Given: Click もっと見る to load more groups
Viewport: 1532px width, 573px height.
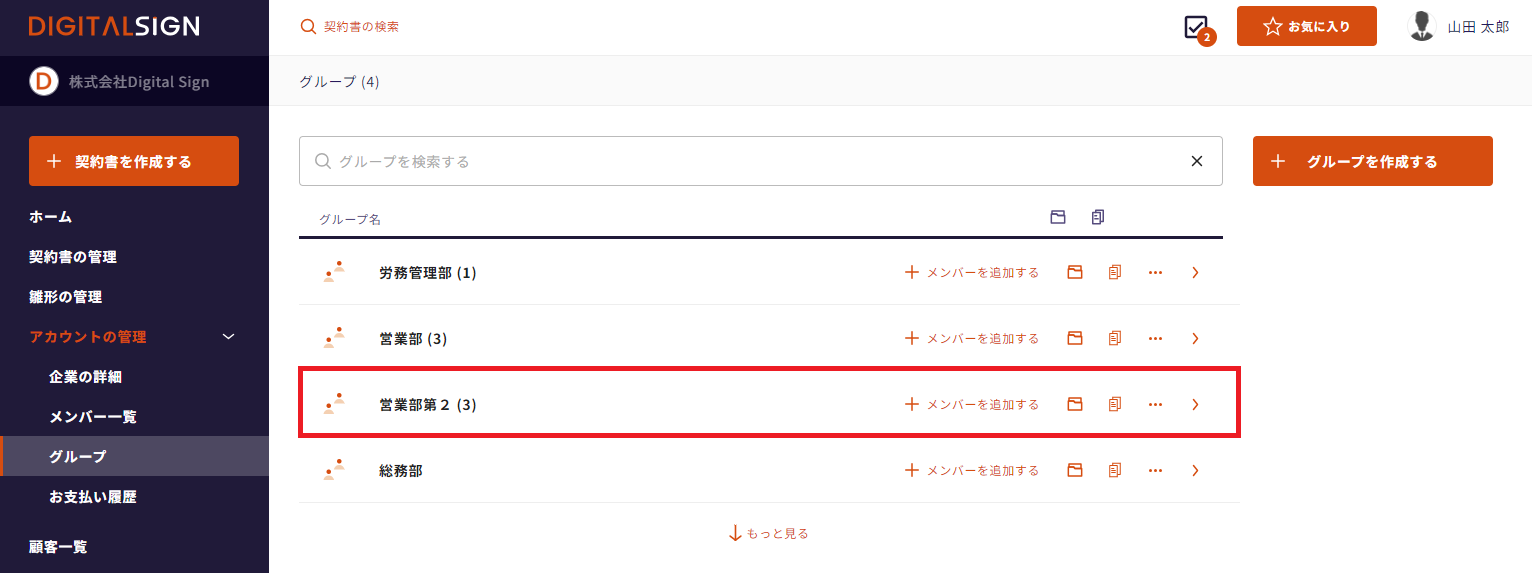Looking at the screenshot, I should pyautogui.click(x=768, y=533).
